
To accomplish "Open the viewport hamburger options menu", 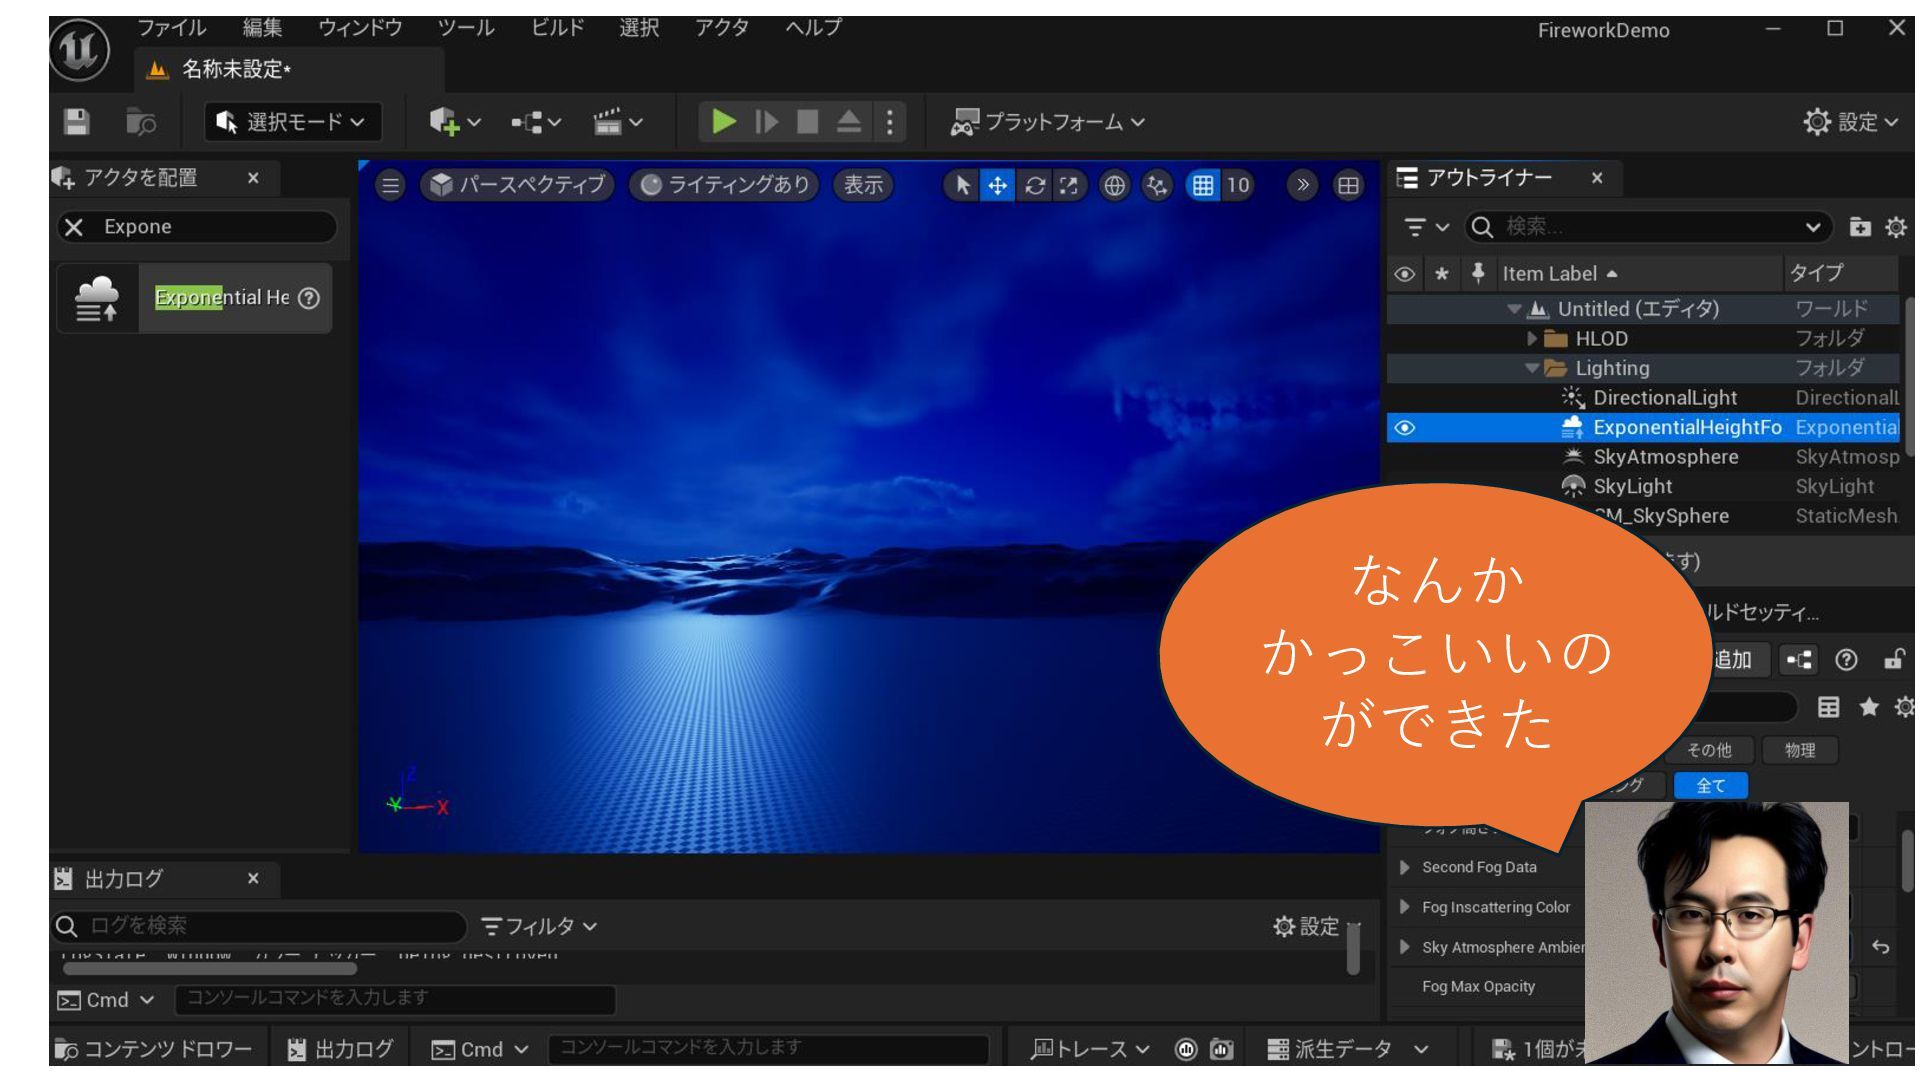I will pos(390,185).
